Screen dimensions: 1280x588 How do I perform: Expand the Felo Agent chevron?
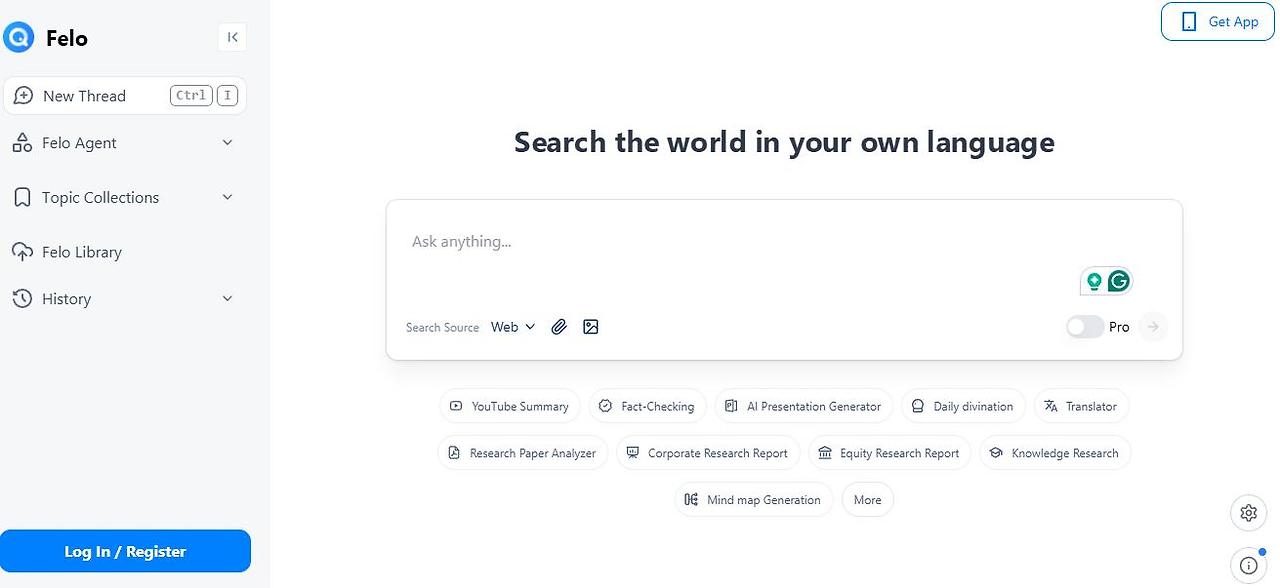pyautogui.click(x=227, y=143)
